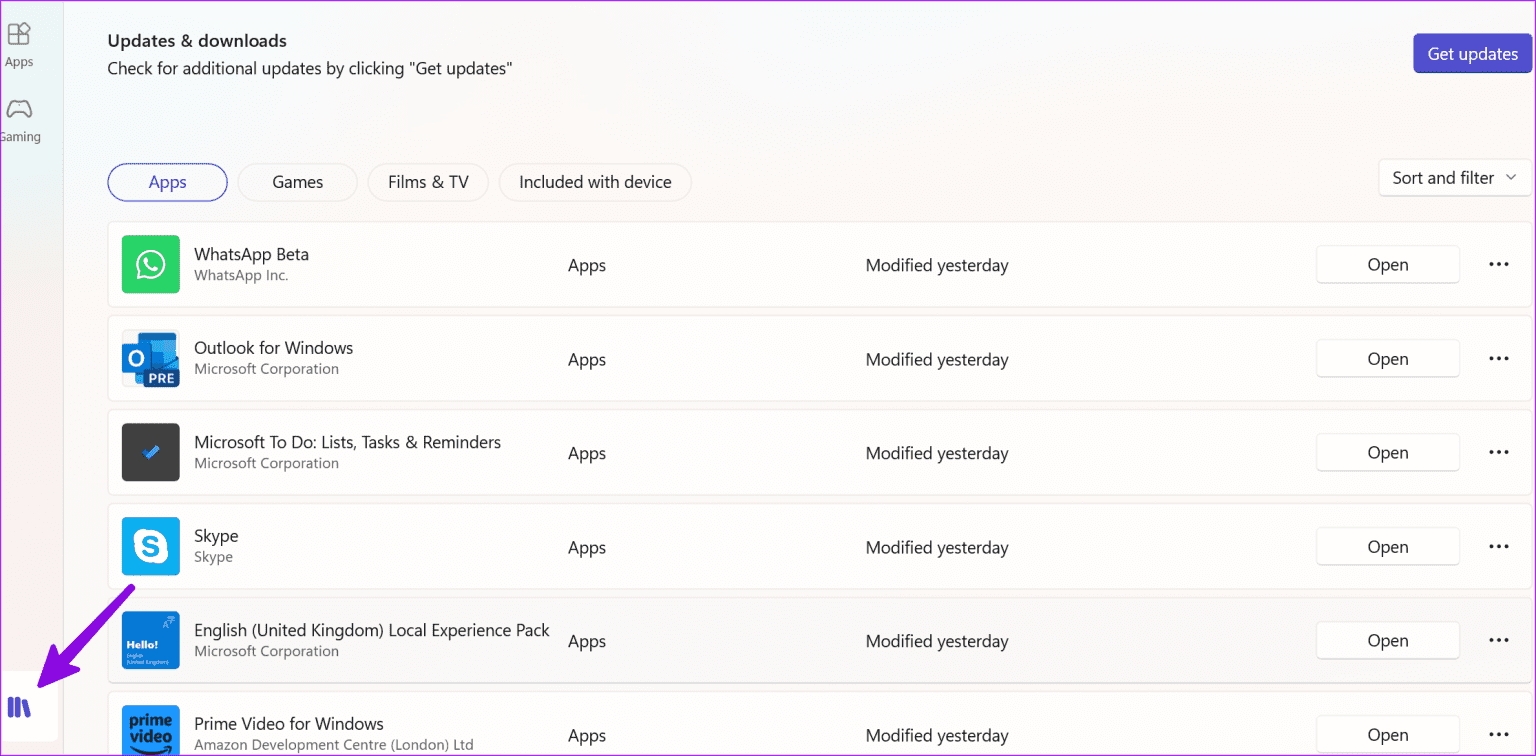Click the Microsoft To Do app icon

(x=151, y=453)
